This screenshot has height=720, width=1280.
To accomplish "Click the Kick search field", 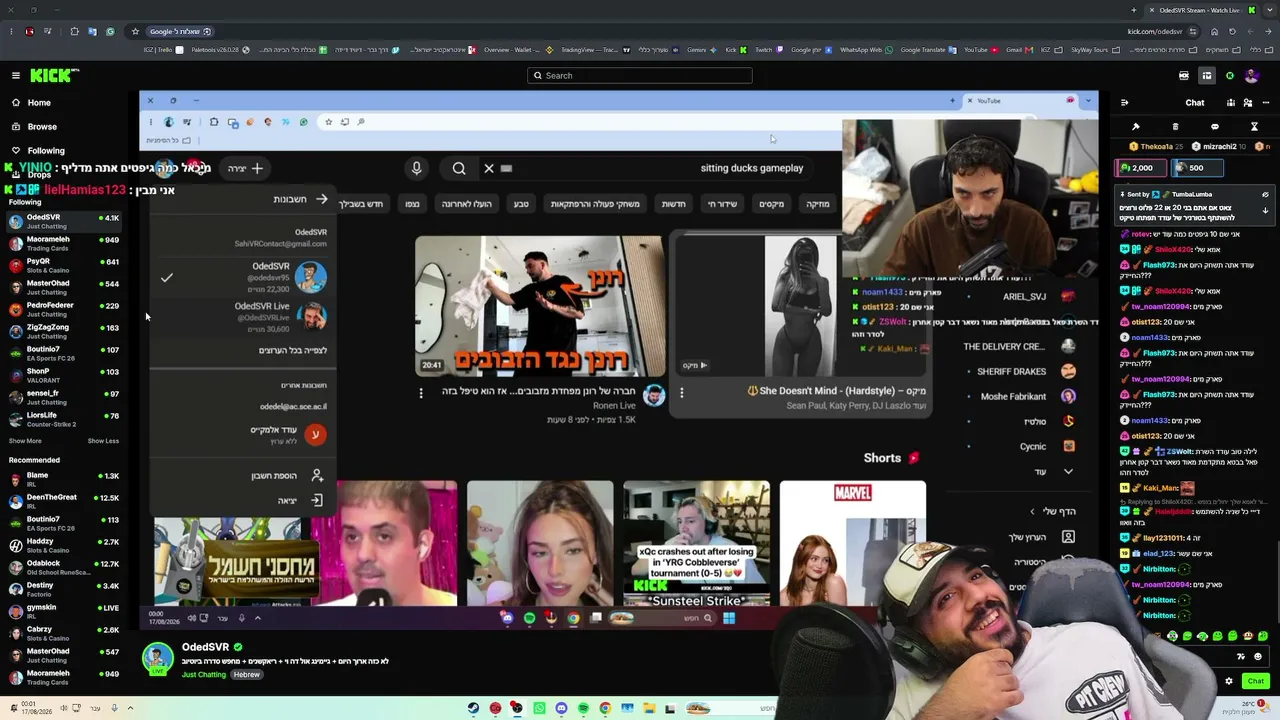I will click(x=640, y=76).
